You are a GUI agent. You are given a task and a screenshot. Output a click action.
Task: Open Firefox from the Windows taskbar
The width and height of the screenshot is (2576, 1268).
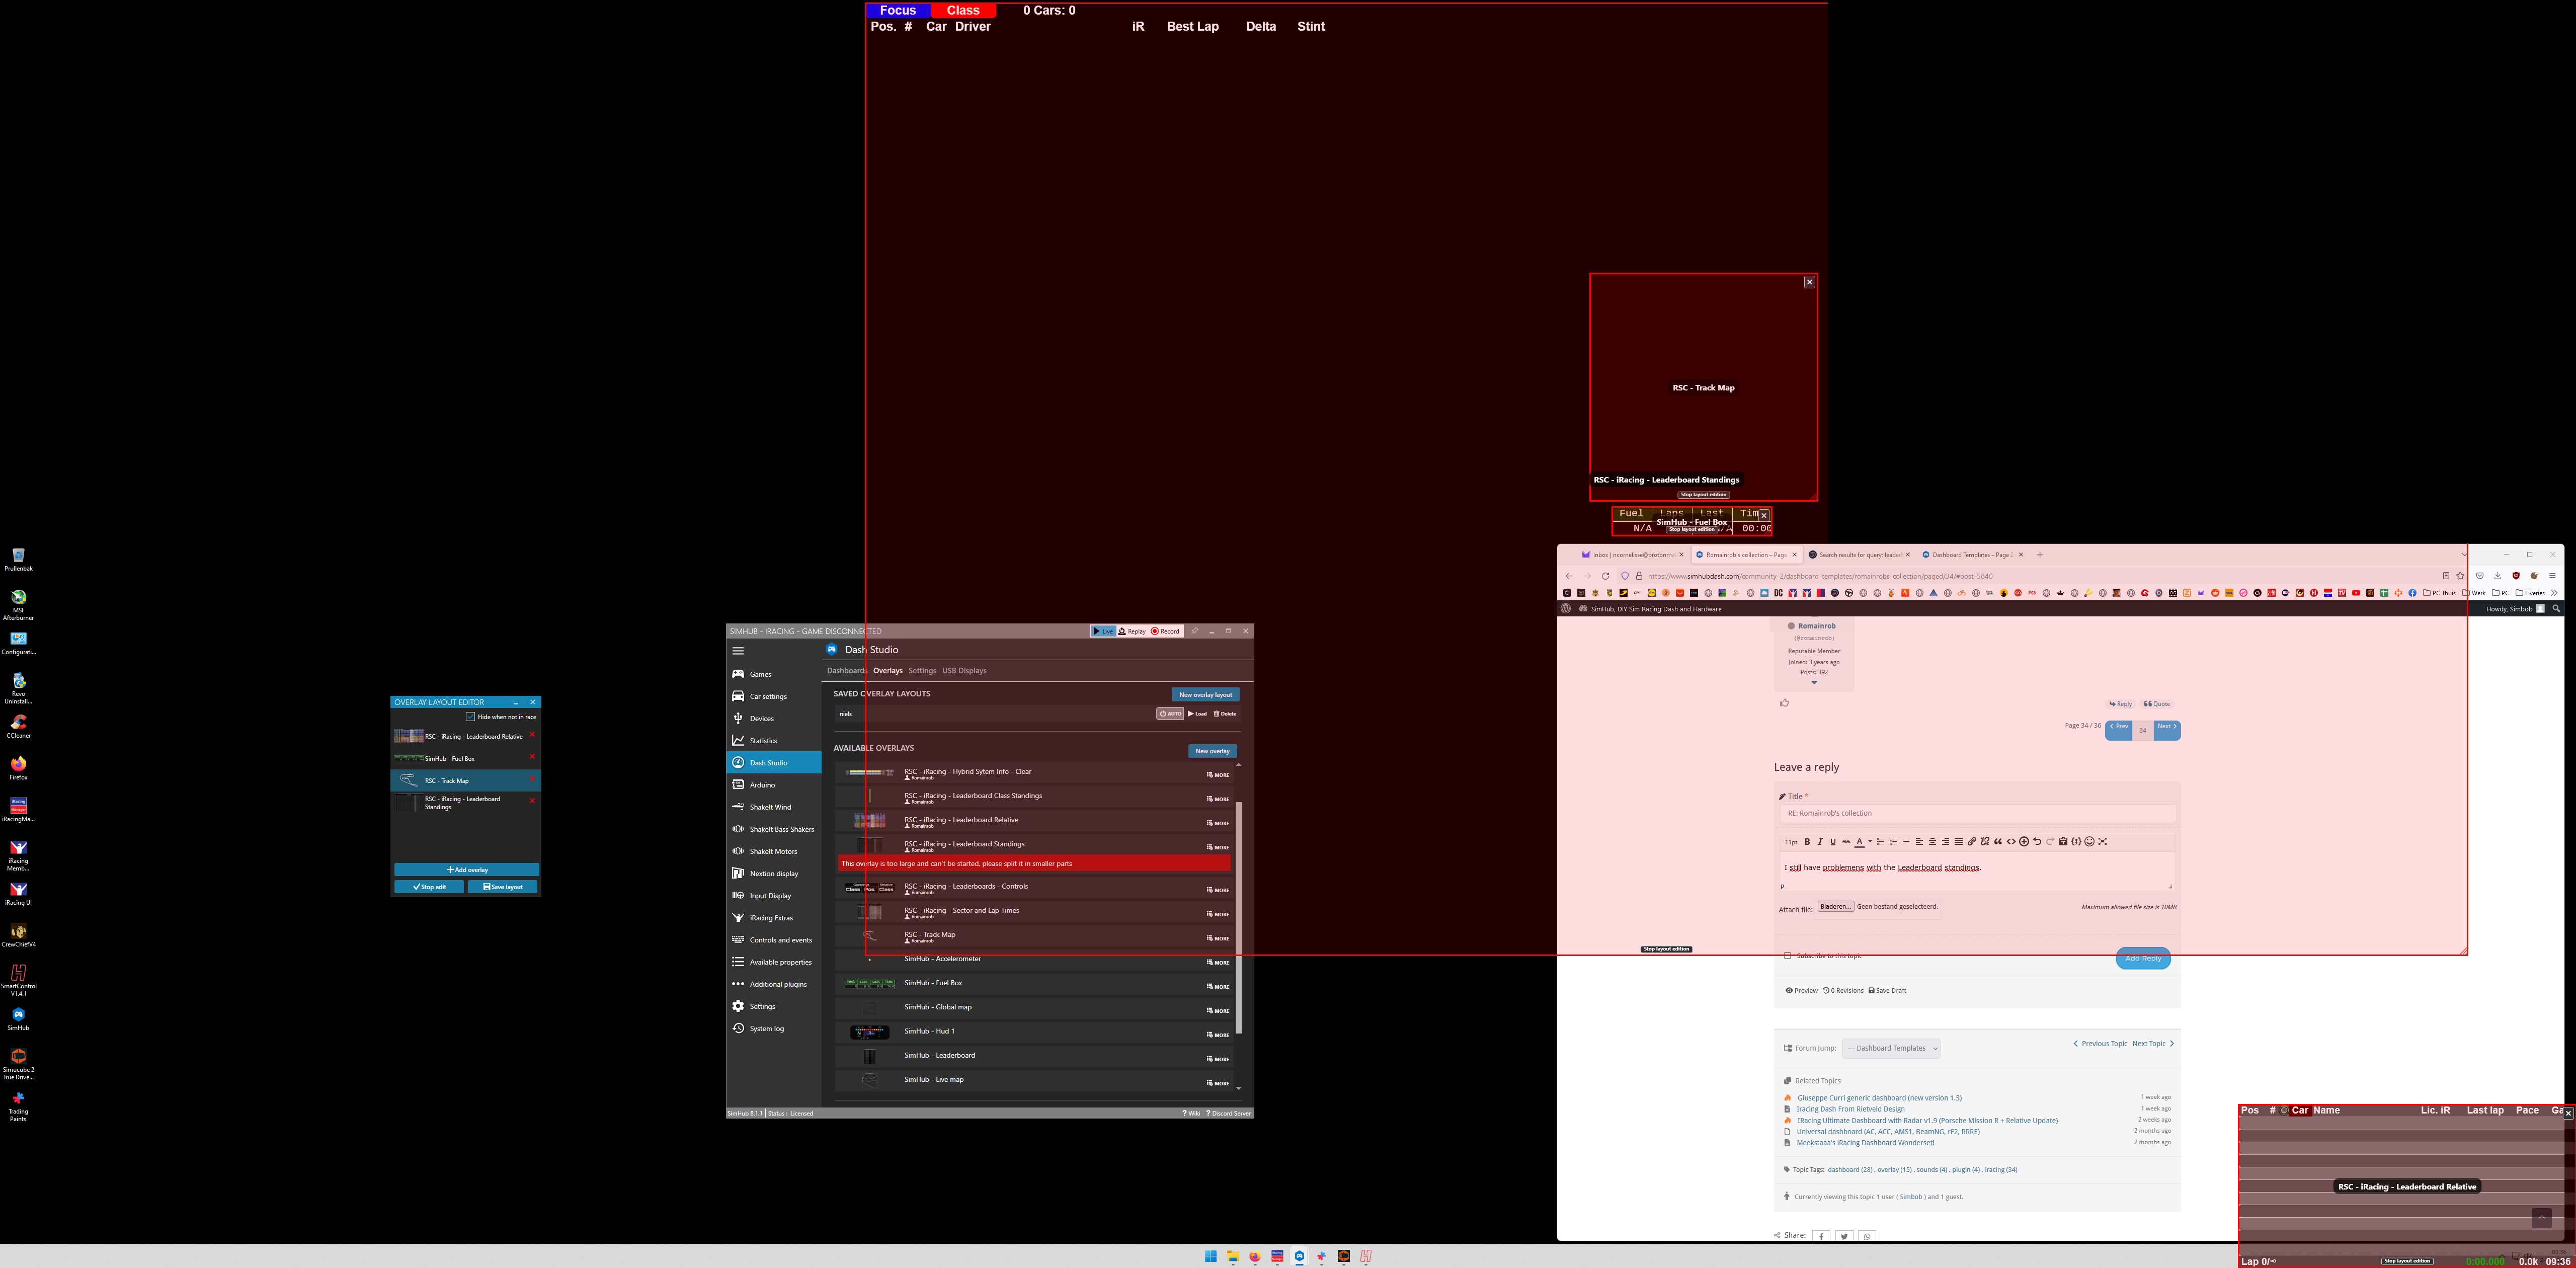[1255, 1257]
